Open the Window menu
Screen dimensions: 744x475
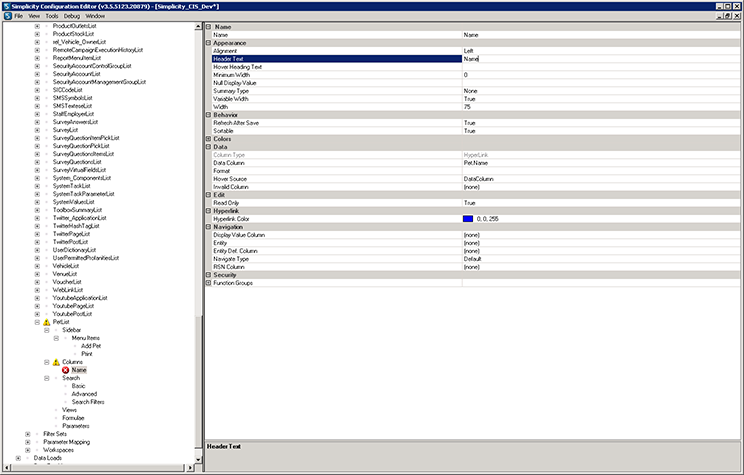[x=95, y=16]
